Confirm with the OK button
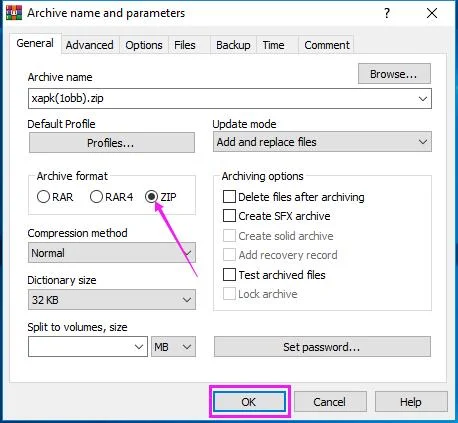This screenshot has width=458, height=423. point(249,401)
